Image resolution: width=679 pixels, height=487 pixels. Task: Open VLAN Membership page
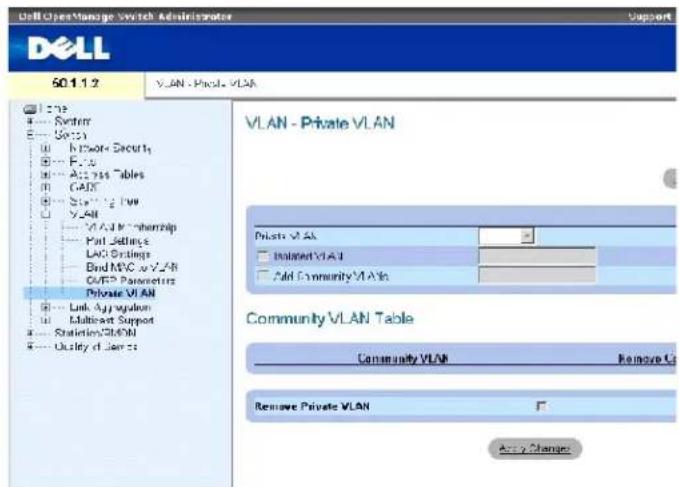click(x=131, y=227)
